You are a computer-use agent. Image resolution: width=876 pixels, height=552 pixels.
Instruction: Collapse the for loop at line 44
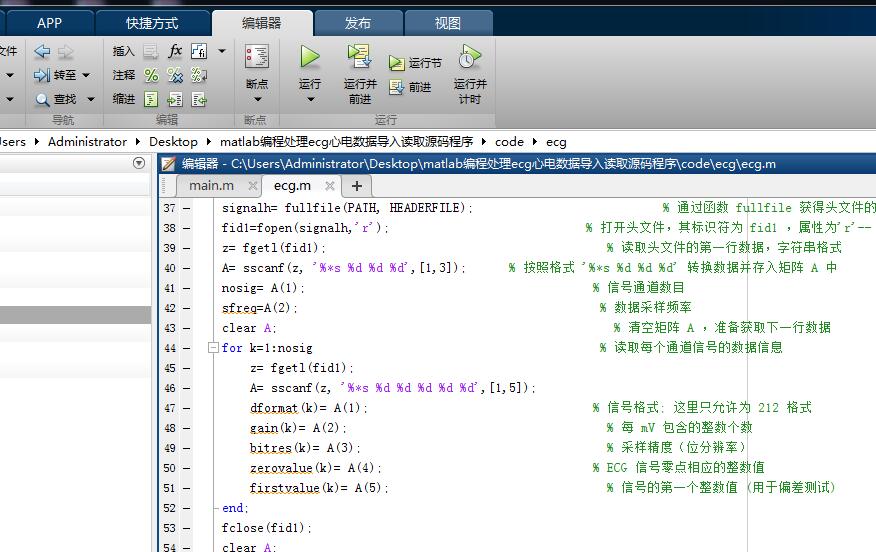pyautogui.click(x=213, y=348)
